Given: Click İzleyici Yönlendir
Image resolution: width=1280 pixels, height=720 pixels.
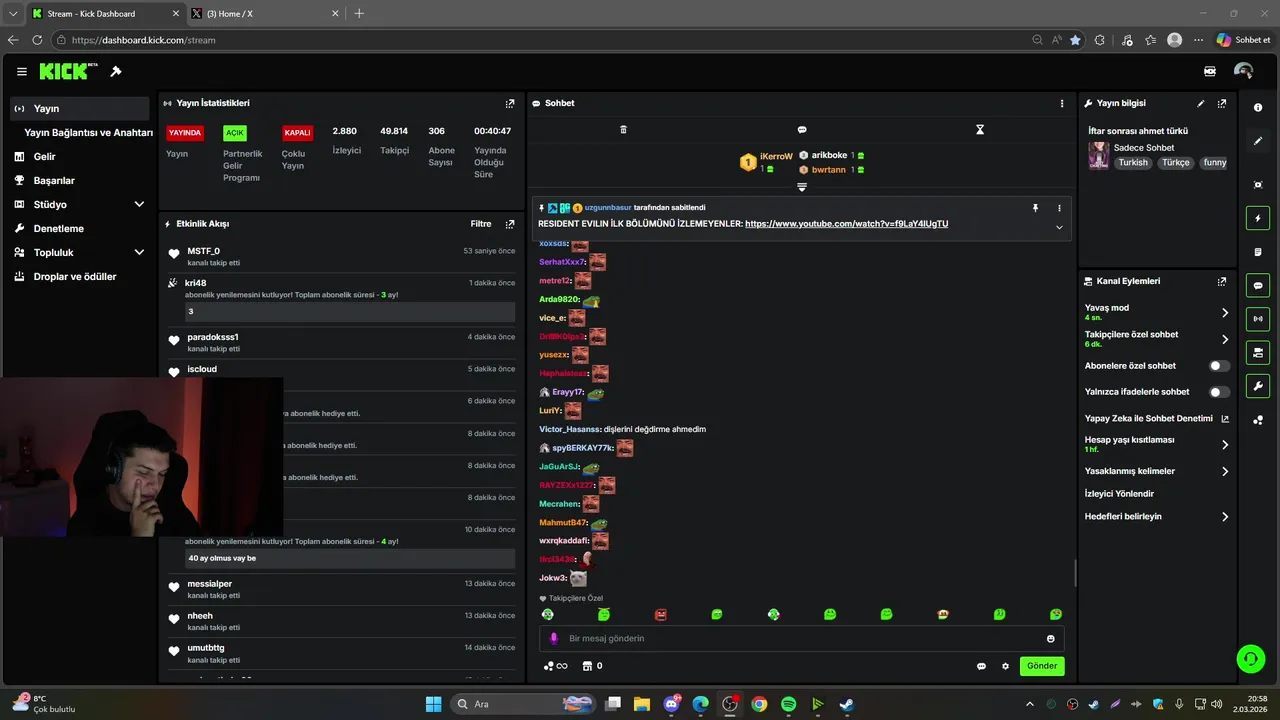Looking at the screenshot, I should tap(1119, 494).
